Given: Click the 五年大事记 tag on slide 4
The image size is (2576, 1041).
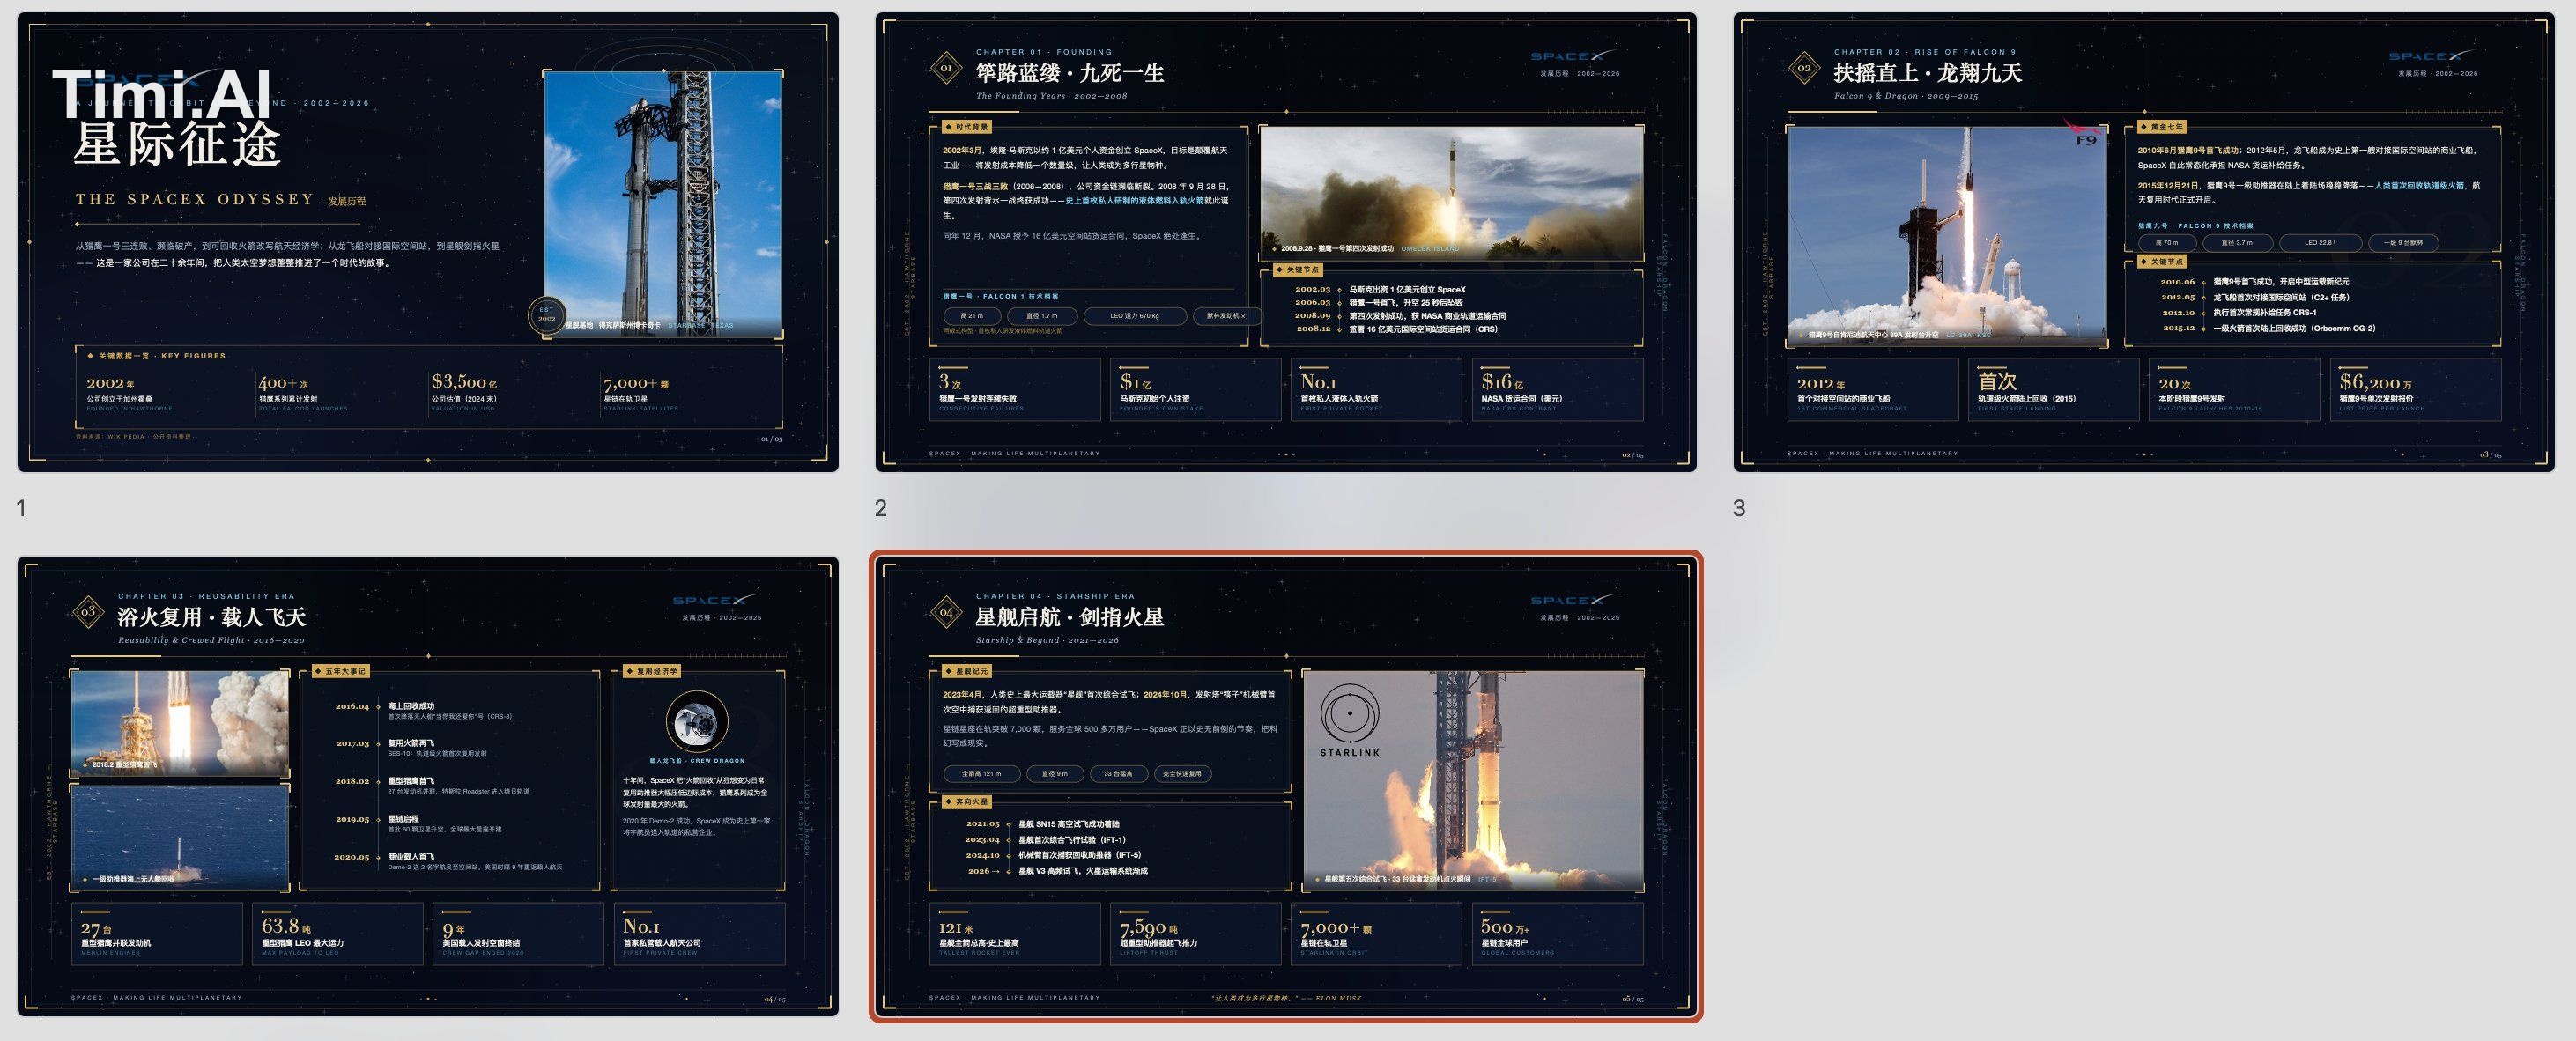Looking at the screenshot, I should click(340, 671).
